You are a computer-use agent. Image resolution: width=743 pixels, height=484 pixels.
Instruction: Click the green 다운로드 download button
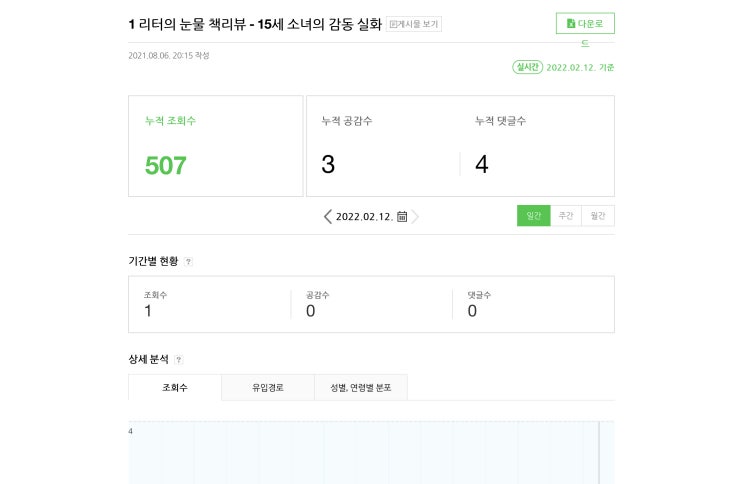pyautogui.click(x=585, y=23)
